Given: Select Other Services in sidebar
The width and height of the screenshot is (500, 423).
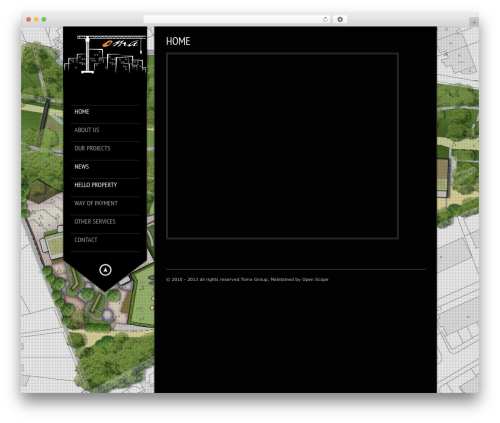Looking at the screenshot, I should point(95,222).
